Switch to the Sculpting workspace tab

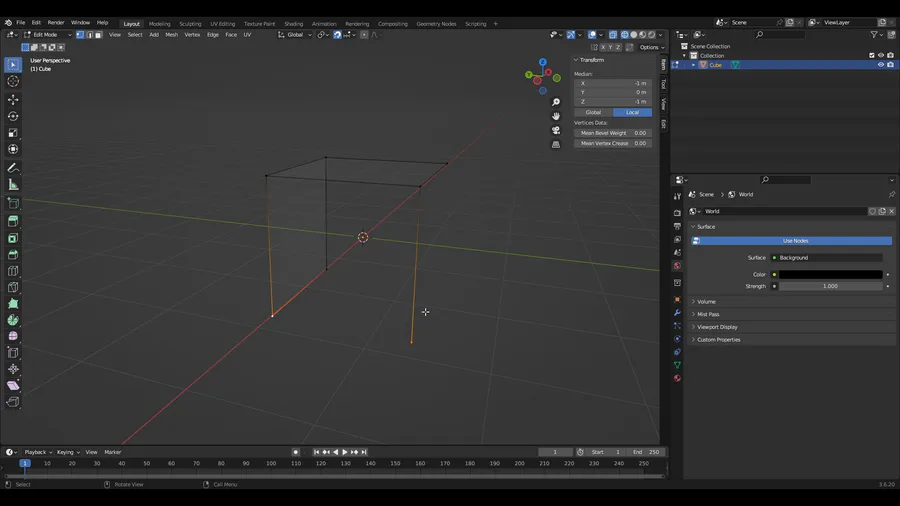coord(190,23)
